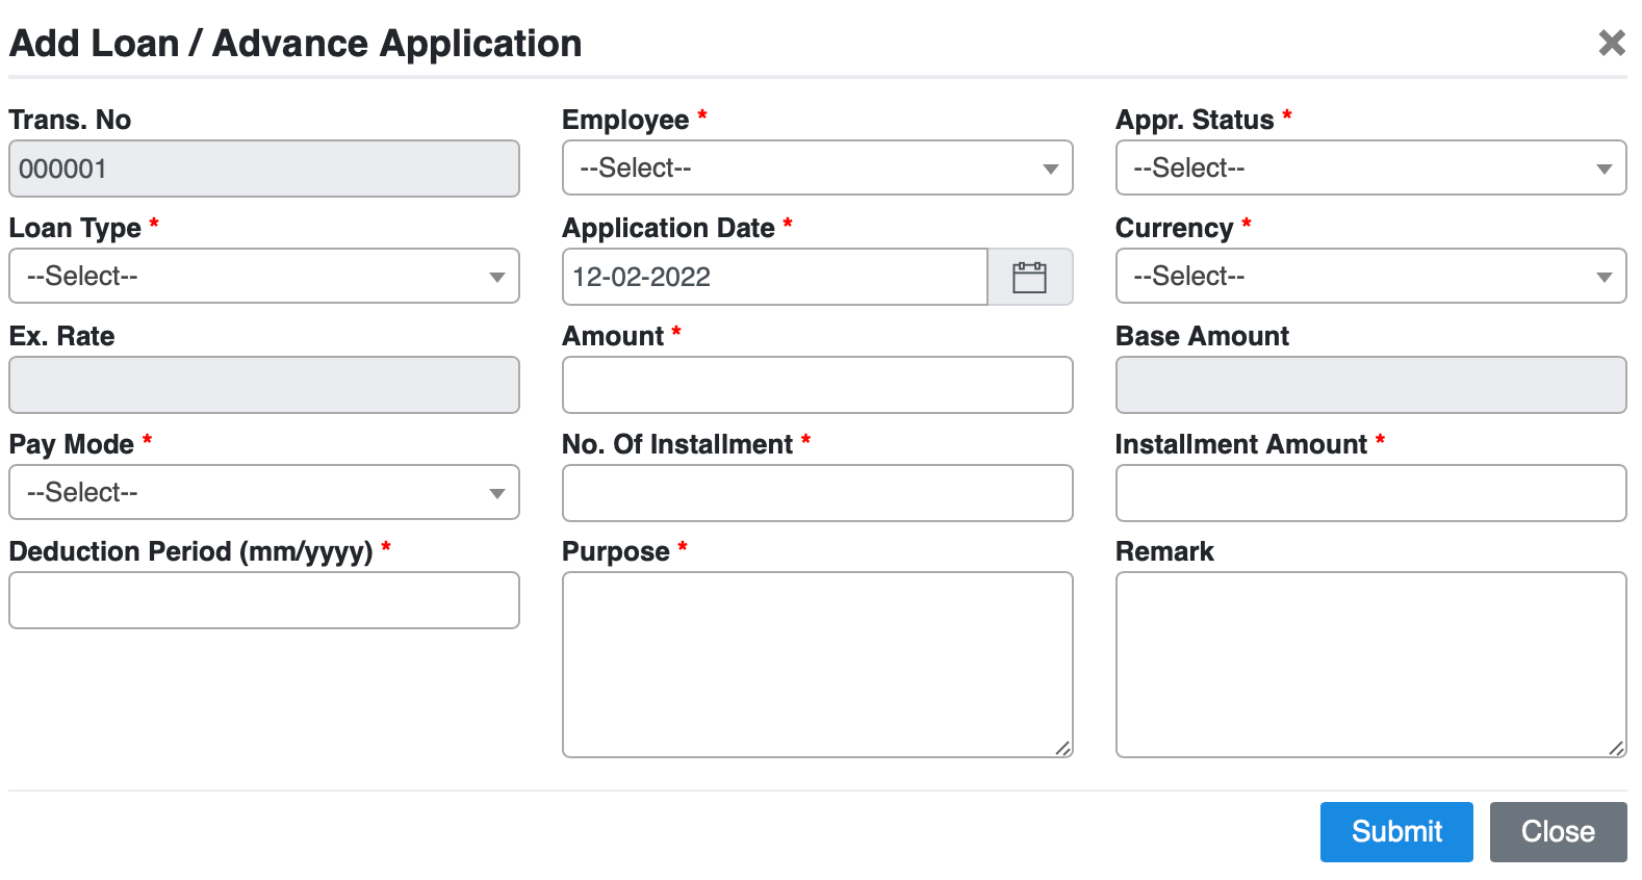Click the Loan Type label
The image size is (1642, 880).
tap(75, 228)
